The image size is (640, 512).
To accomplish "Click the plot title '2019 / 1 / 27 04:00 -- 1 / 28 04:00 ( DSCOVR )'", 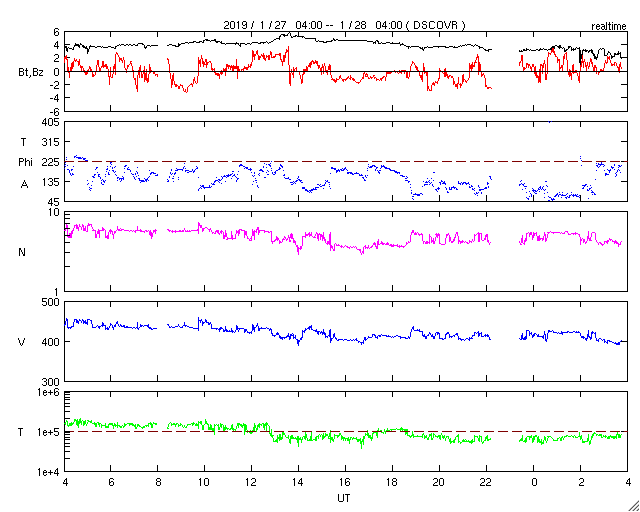I will pyautogui.click(x=344, y=25).
